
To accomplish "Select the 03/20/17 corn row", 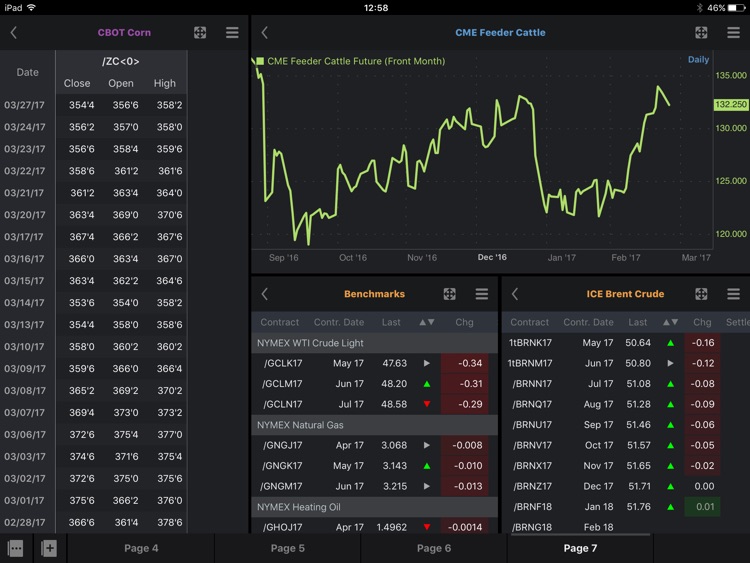I will point(93,215).
